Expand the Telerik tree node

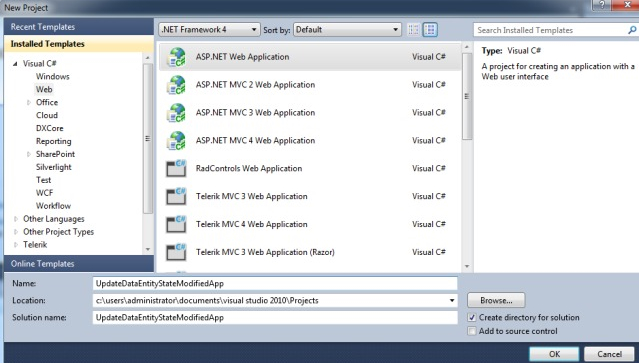[16, 245]
